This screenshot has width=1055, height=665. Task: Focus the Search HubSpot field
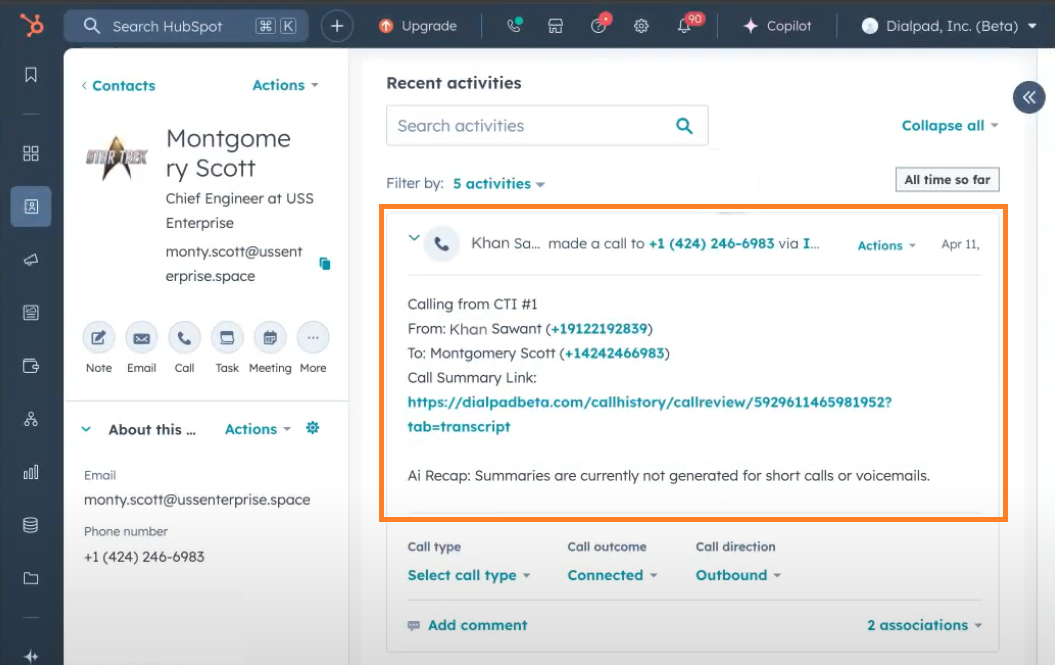186,26
